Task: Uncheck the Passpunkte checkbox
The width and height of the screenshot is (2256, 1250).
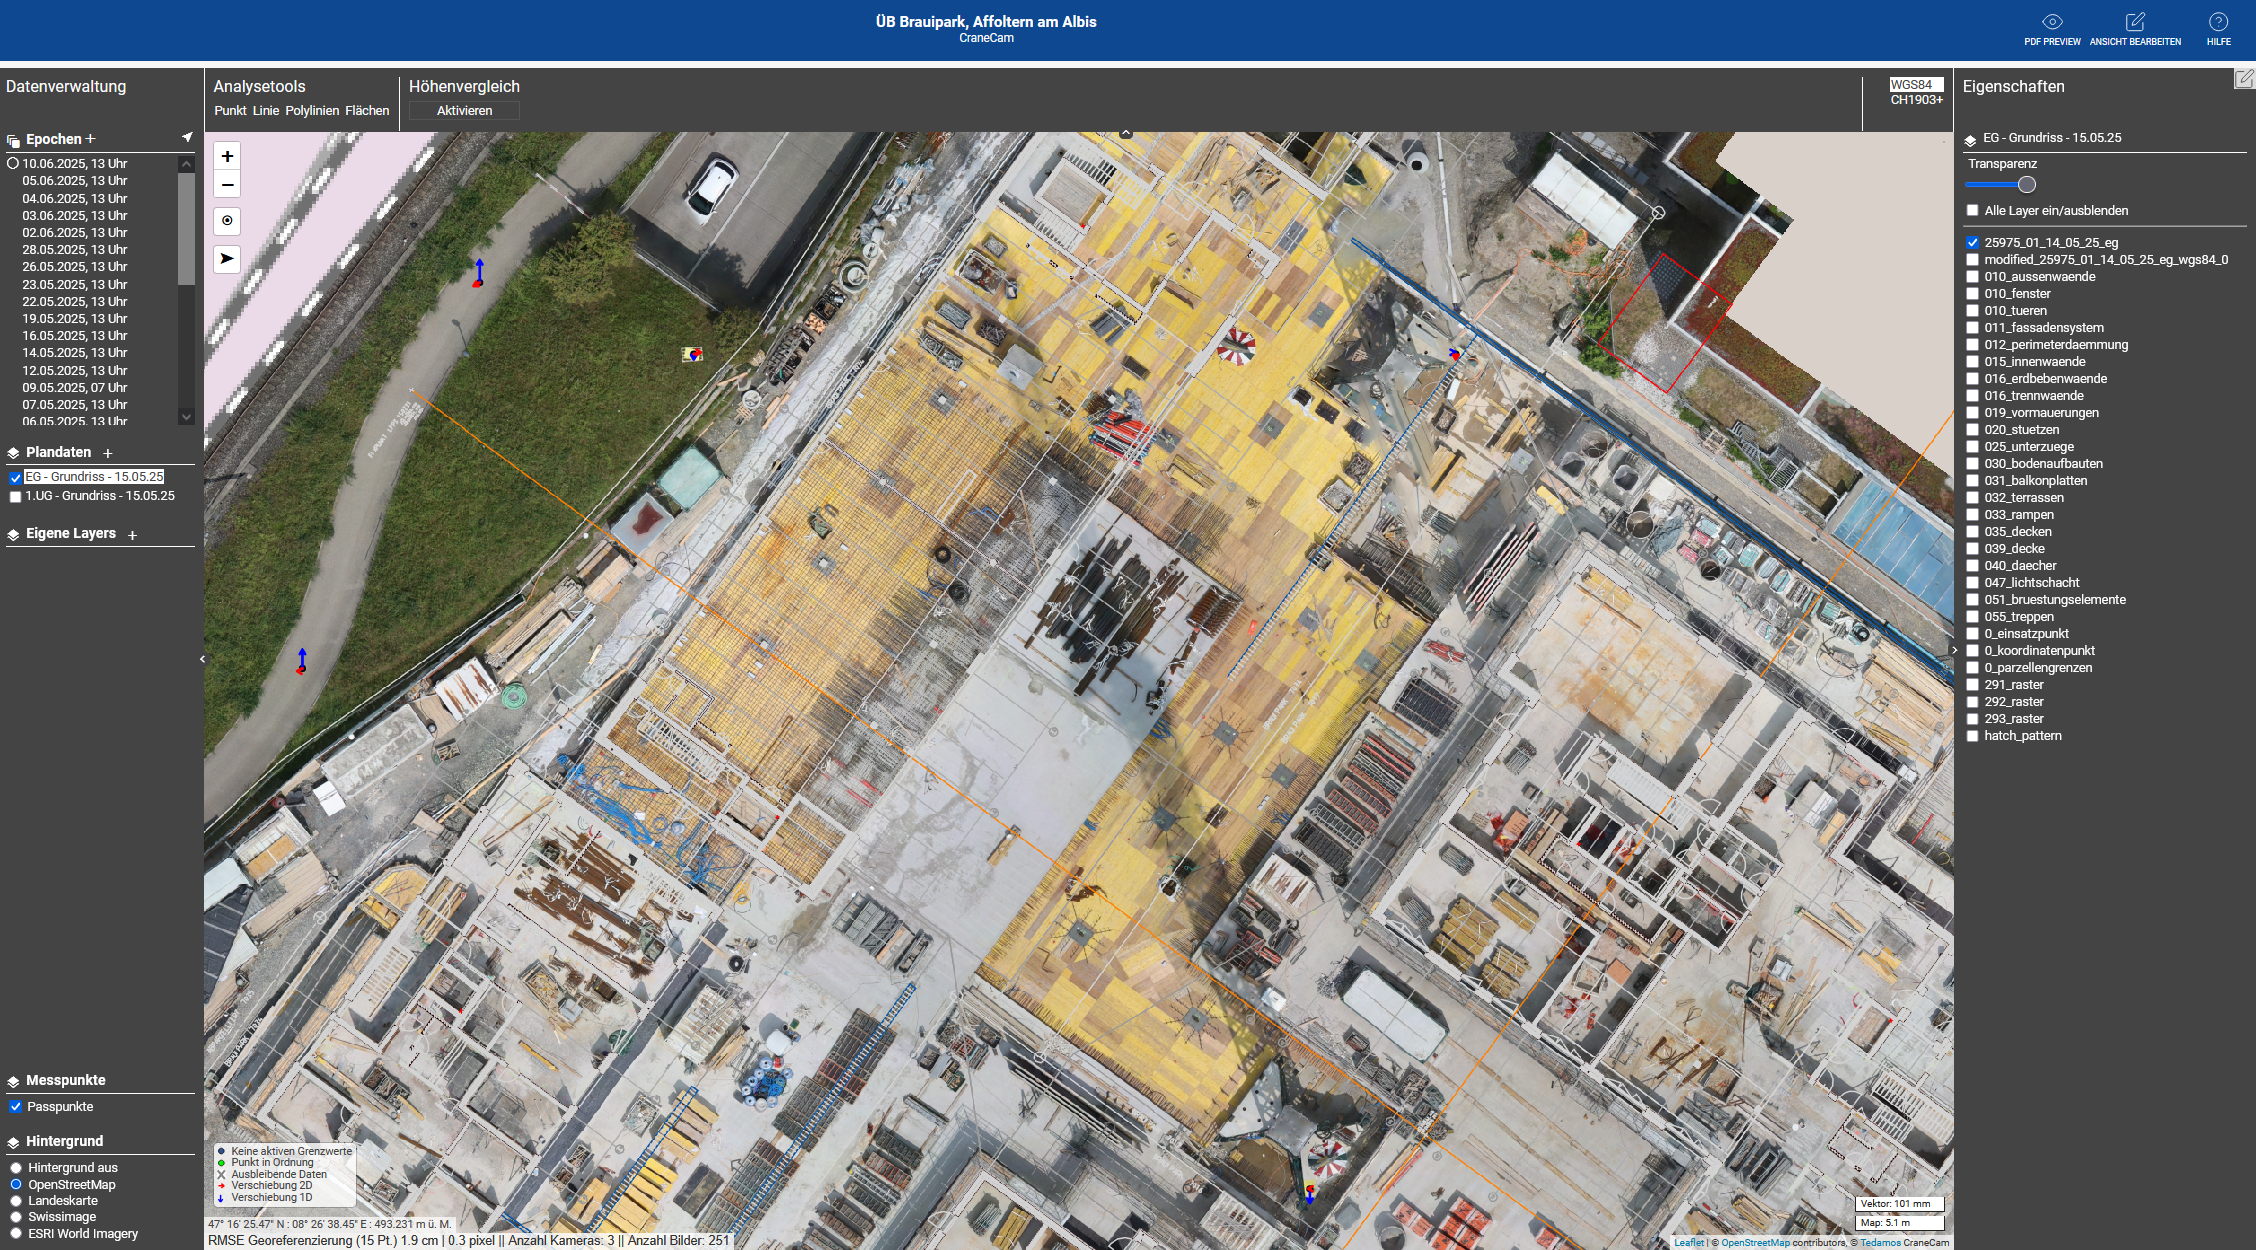Action: [15, 1107]
